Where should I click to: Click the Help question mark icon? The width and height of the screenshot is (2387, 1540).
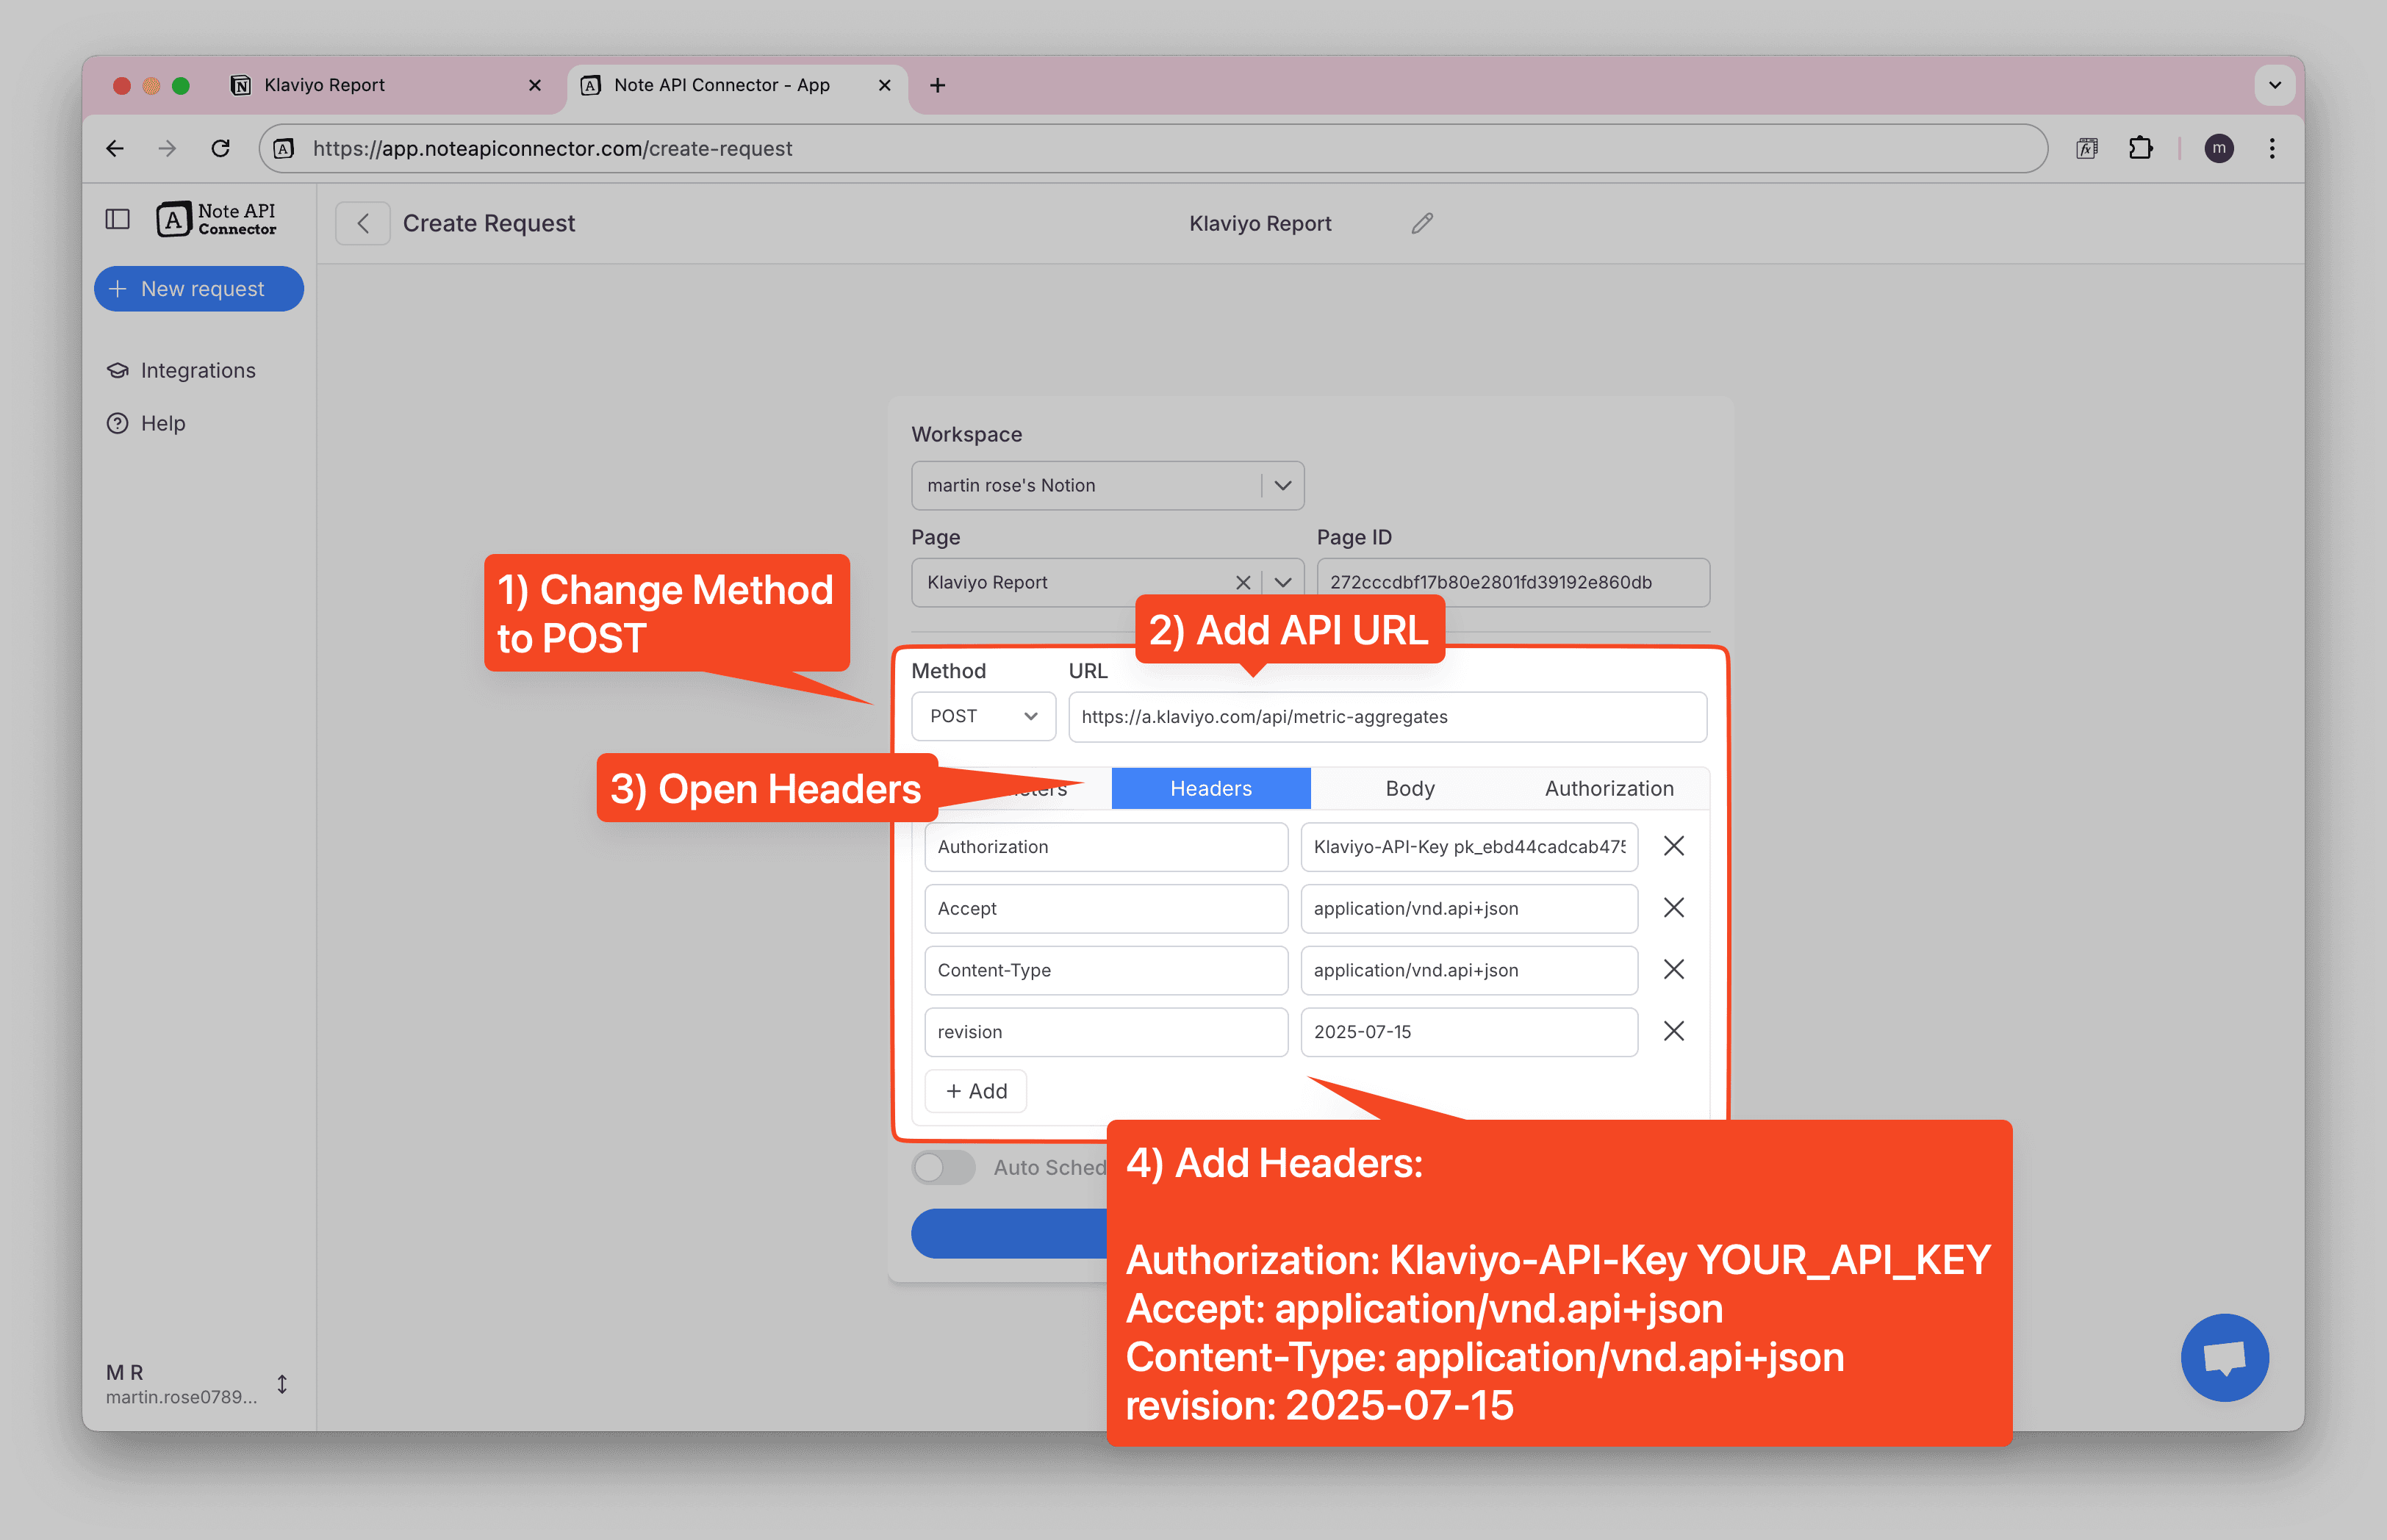(118, 423)
